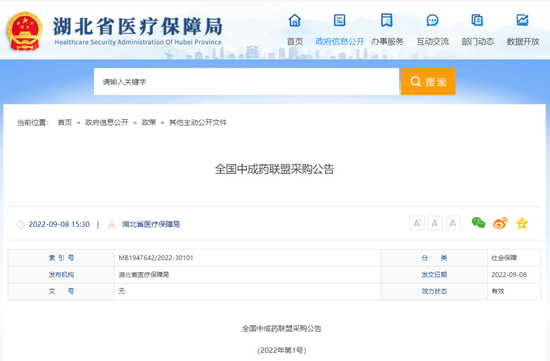The image size is (550, 361).
Task: Click the body text (2022年第1号)
Action: 282,350
